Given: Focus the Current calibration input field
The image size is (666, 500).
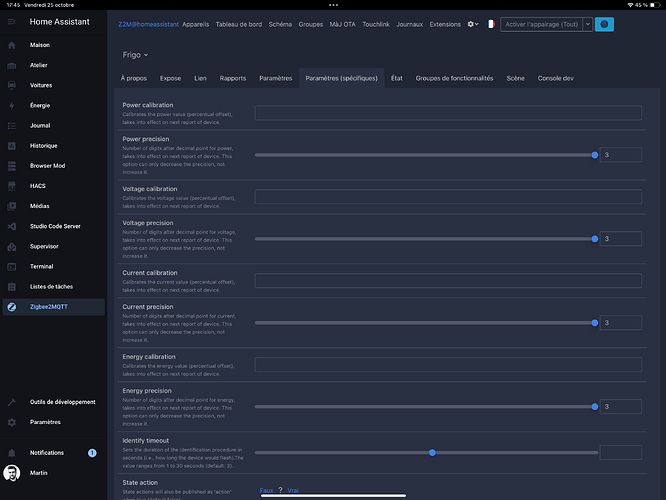Looking at the screenshot, I should [448, 281].
